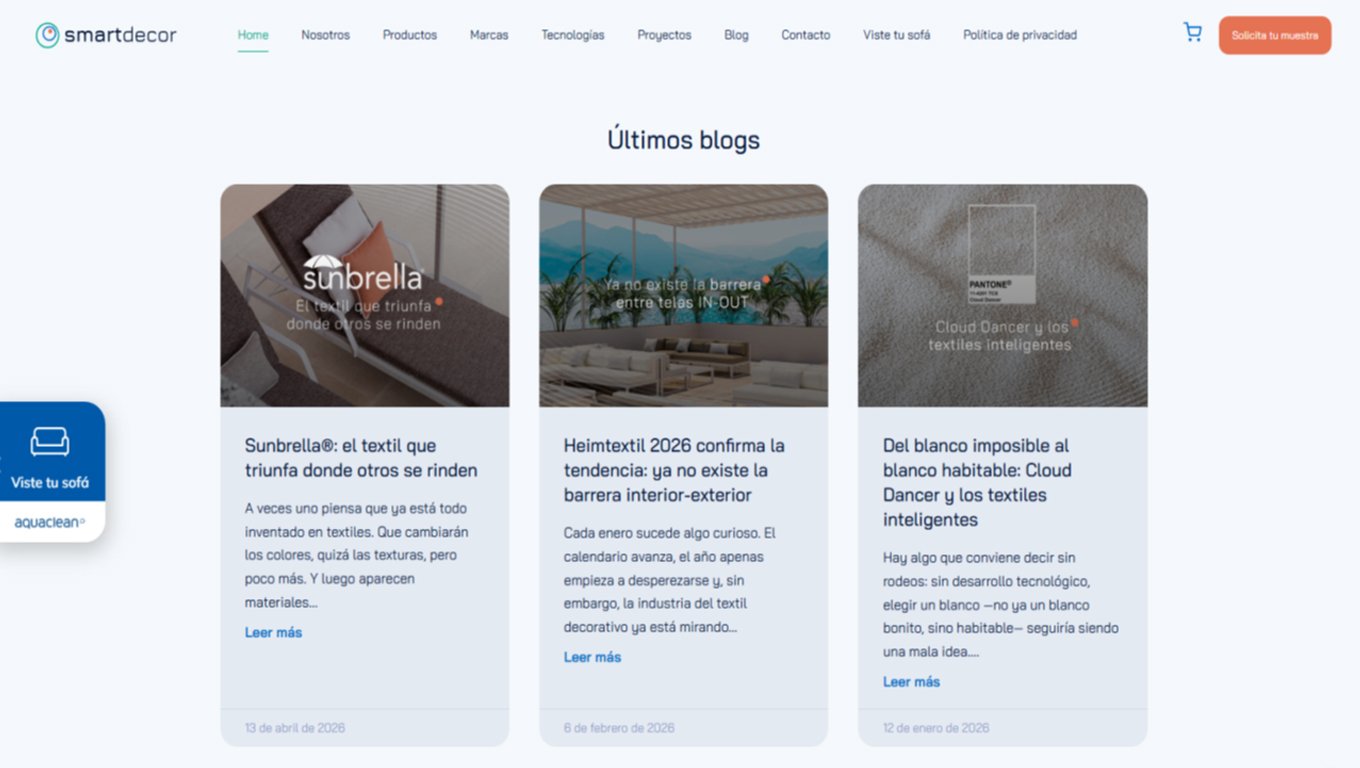Open the Nosotros page
The height and width of the screenshot is (768, 1360).
click(x=326, y=35)
